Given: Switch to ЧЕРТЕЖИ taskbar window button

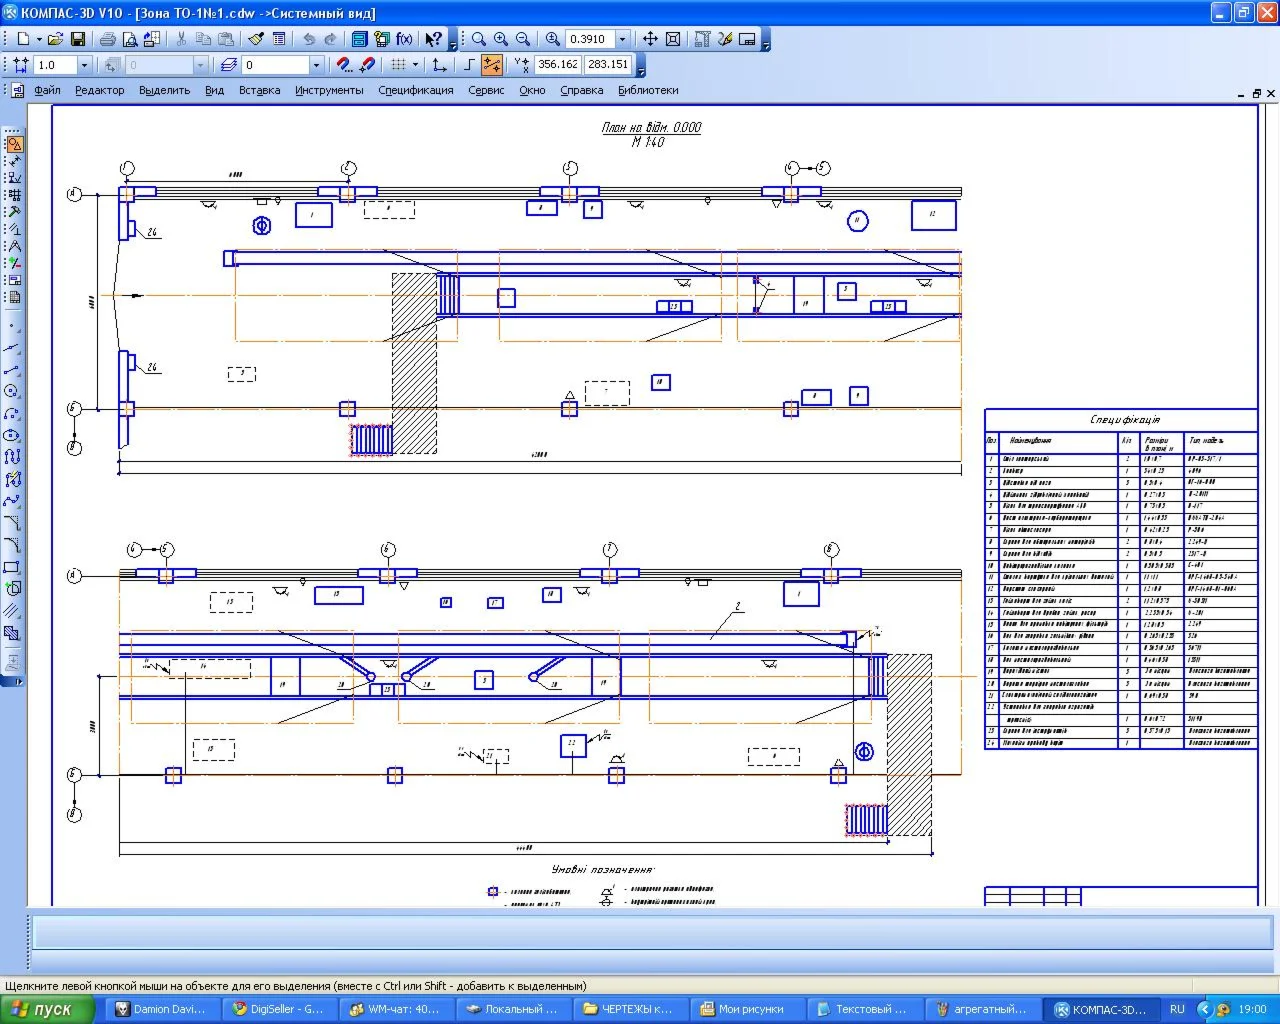Looking at the screenshot, I should tap(628, 1009).
